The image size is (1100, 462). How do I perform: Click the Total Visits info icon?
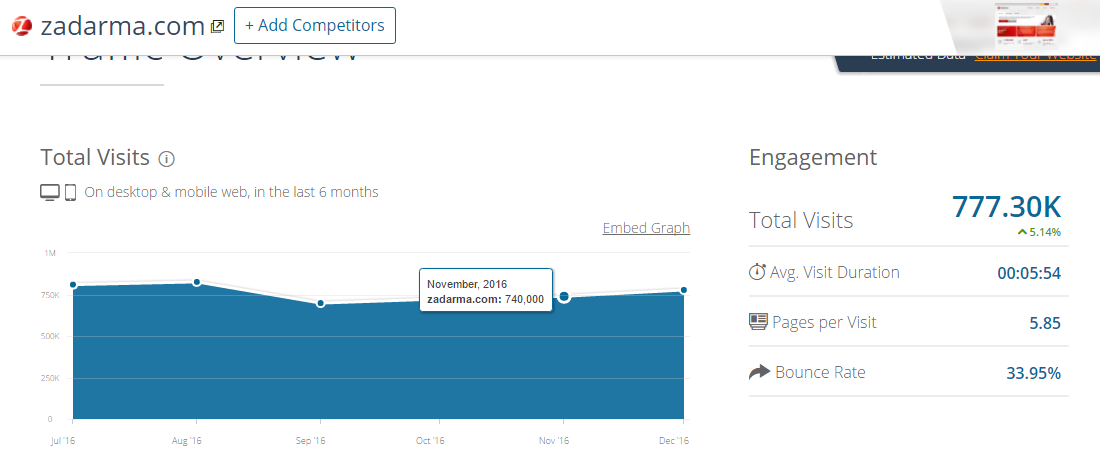(x=167, y=159)
